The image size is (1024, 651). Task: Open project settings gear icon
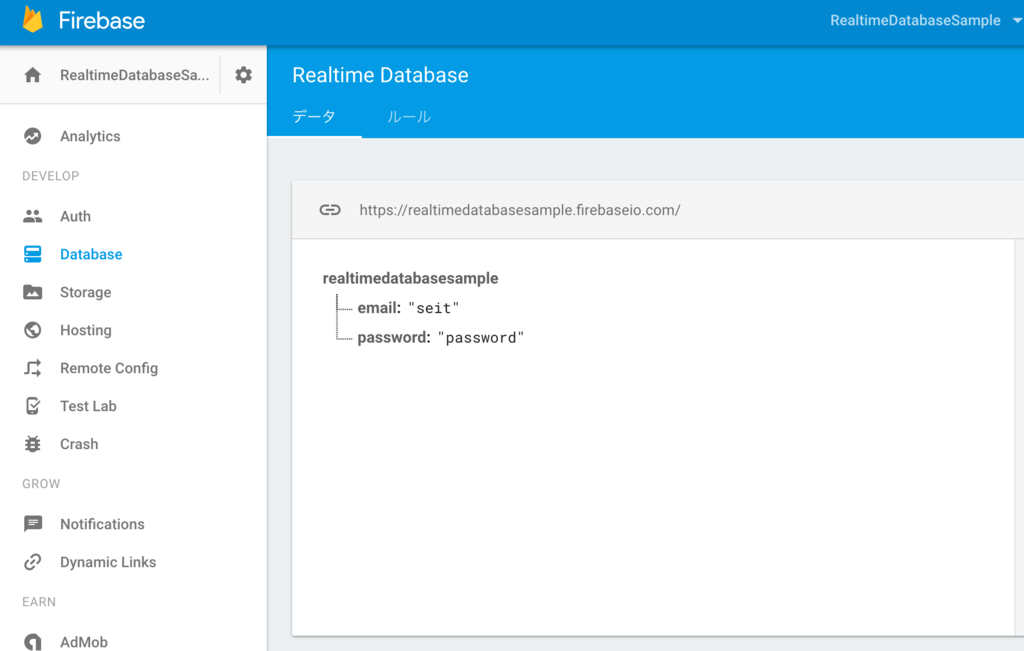click(x=244, y=75)
